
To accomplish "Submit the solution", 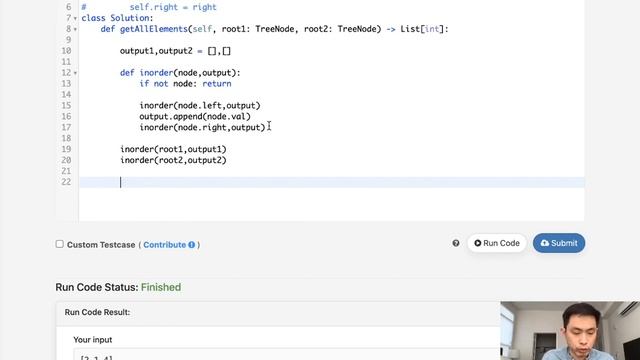I will coord(559,243).
